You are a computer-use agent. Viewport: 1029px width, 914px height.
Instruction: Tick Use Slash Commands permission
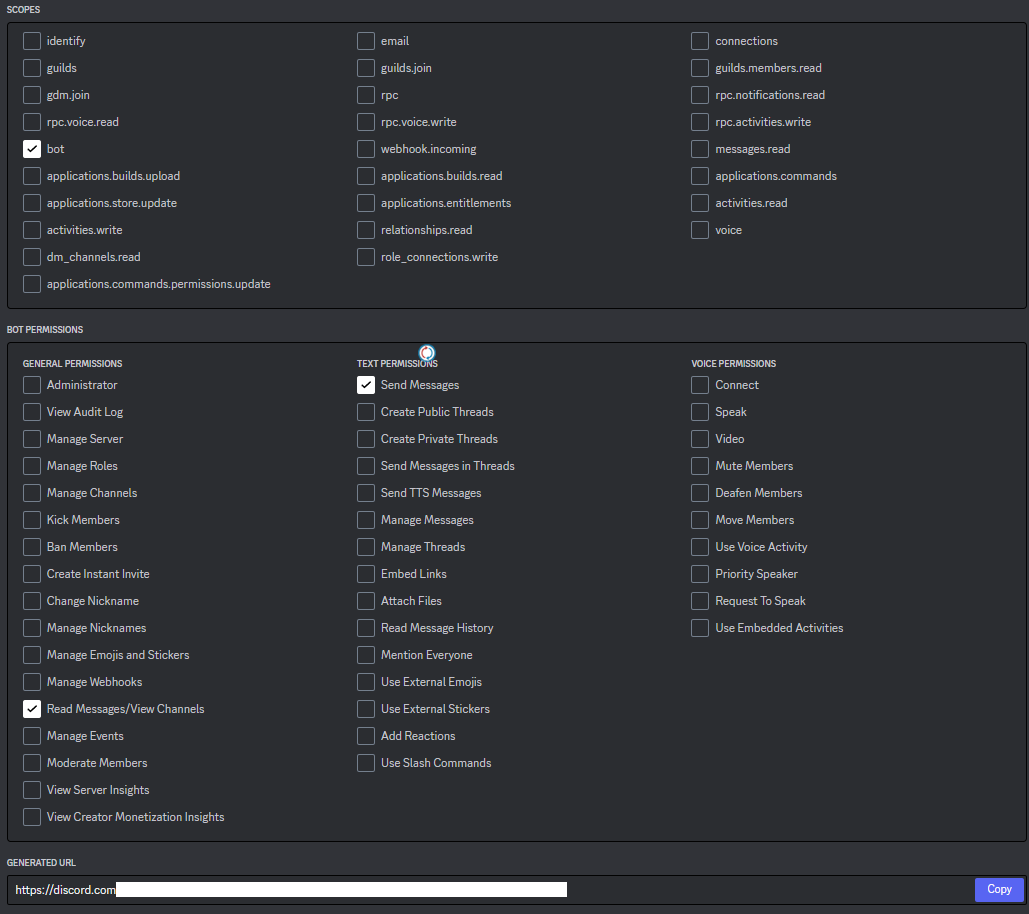click(366, 762)
